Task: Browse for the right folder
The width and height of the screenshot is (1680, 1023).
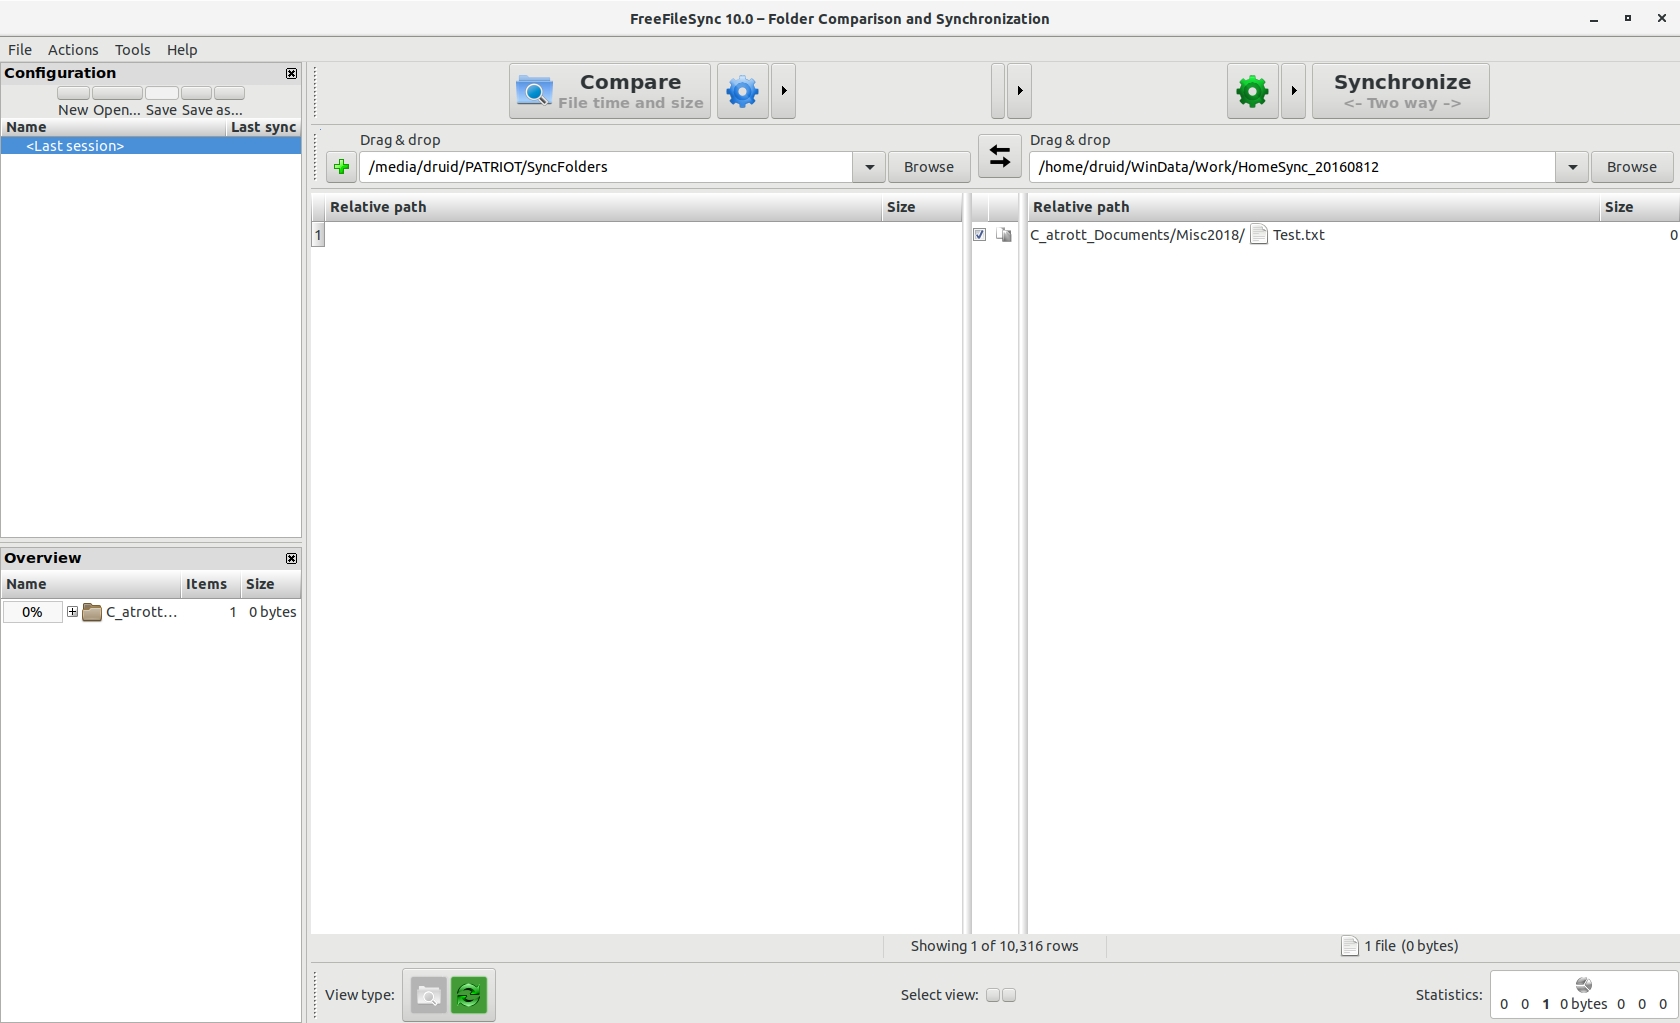Action: coord(1632,167)
